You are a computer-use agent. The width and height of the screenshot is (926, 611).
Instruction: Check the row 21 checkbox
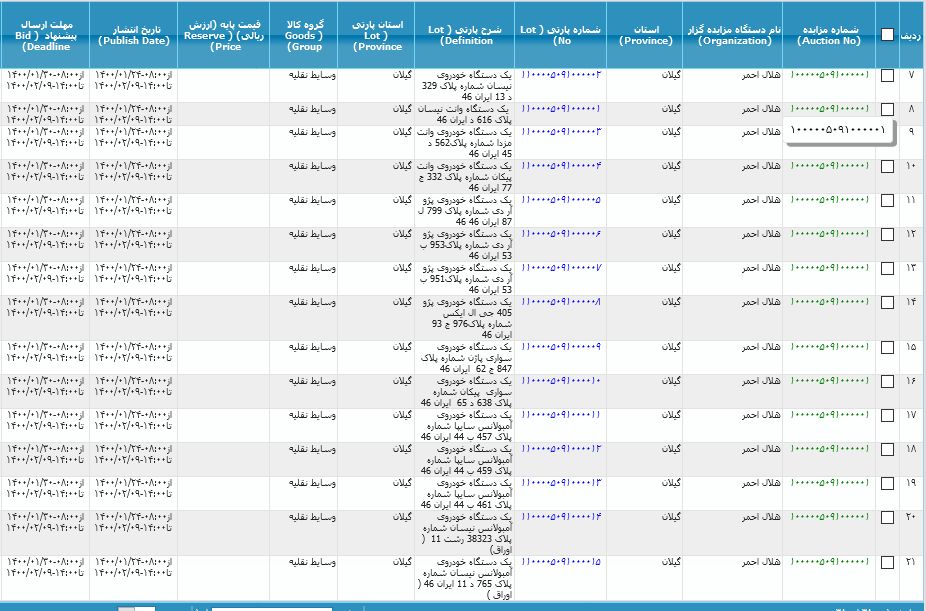(887, 562)
